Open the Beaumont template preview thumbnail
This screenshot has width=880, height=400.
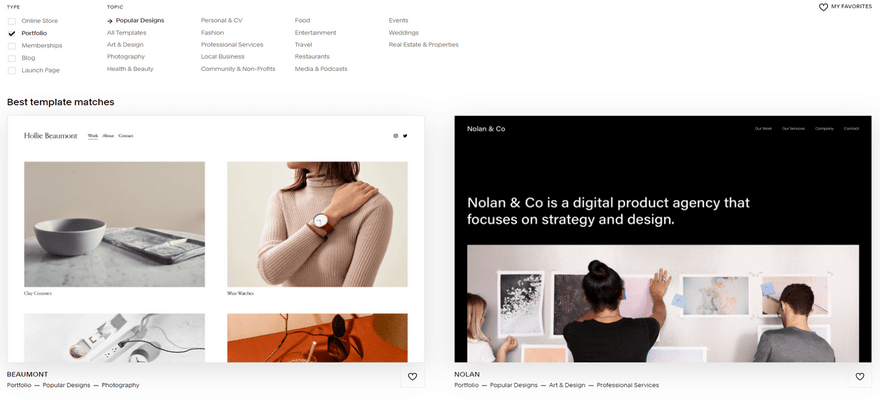pyautogui.click(x=215, y=240)
